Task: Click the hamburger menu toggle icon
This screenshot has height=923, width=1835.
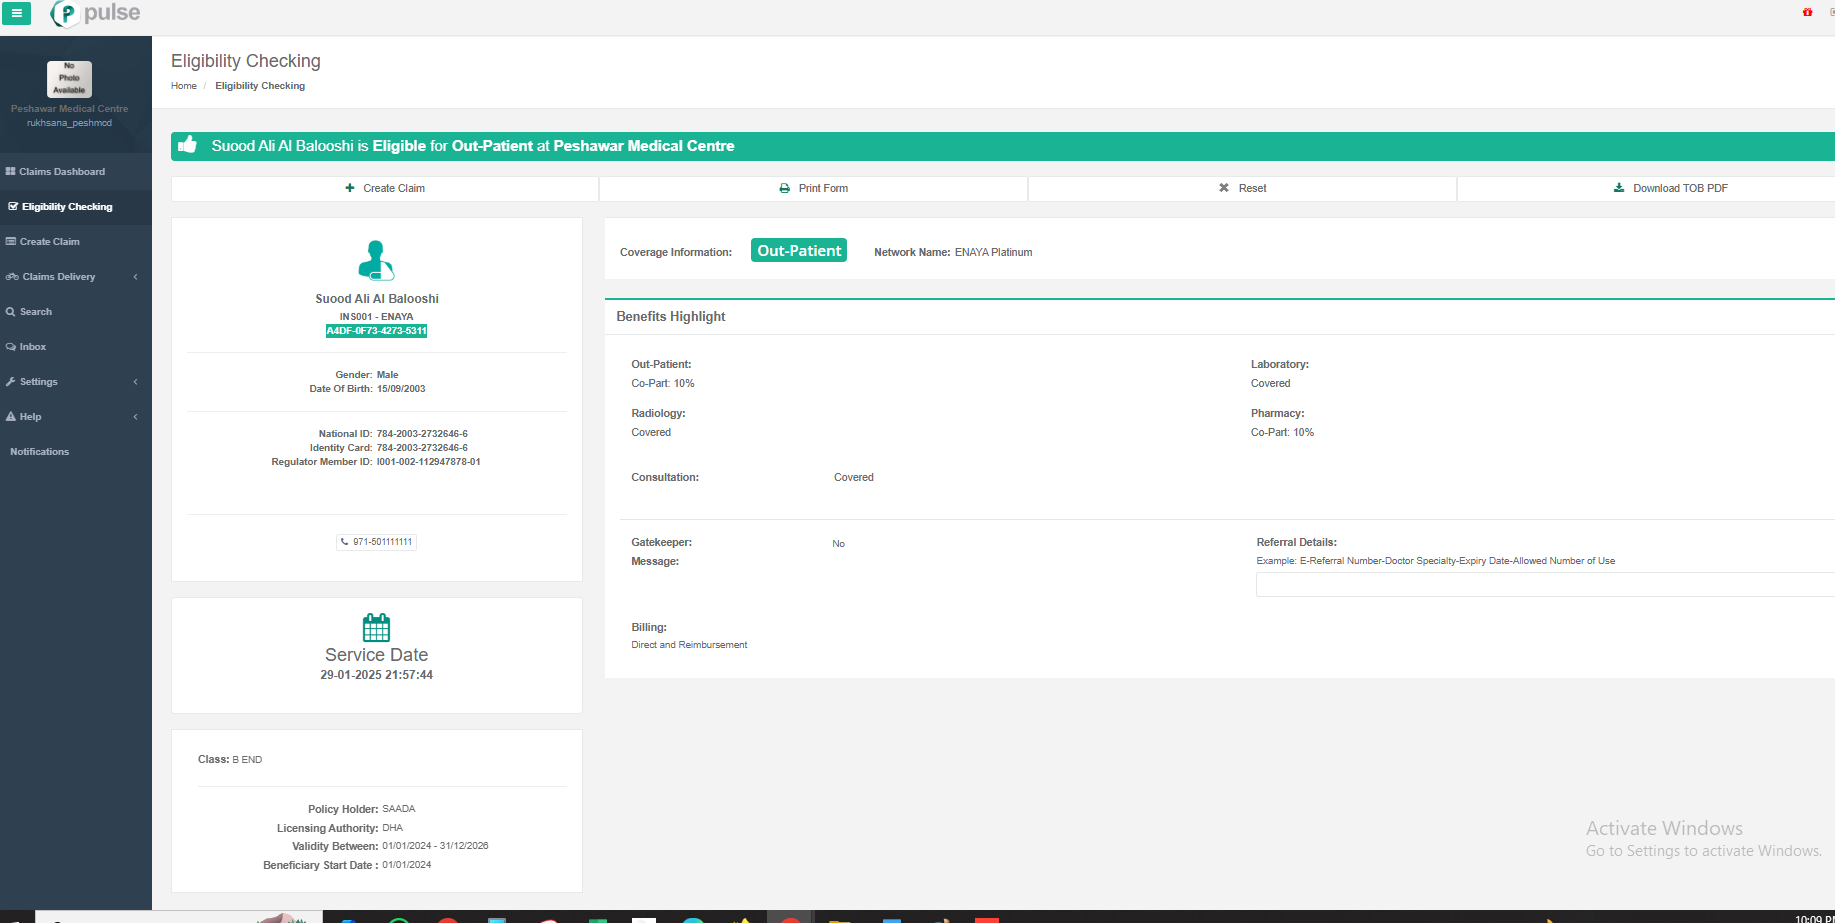Action: pos(16,13)
